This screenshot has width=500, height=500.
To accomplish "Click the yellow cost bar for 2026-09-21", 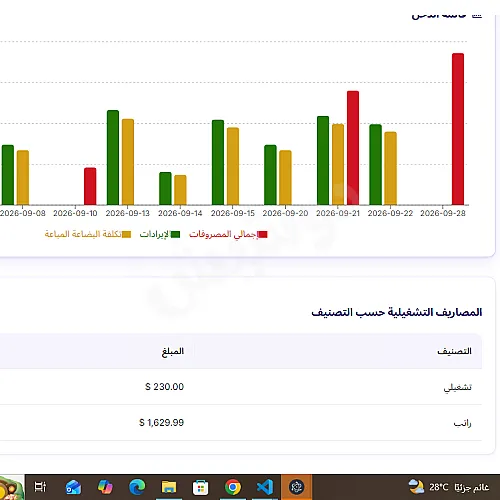I will tap(338, 164).
